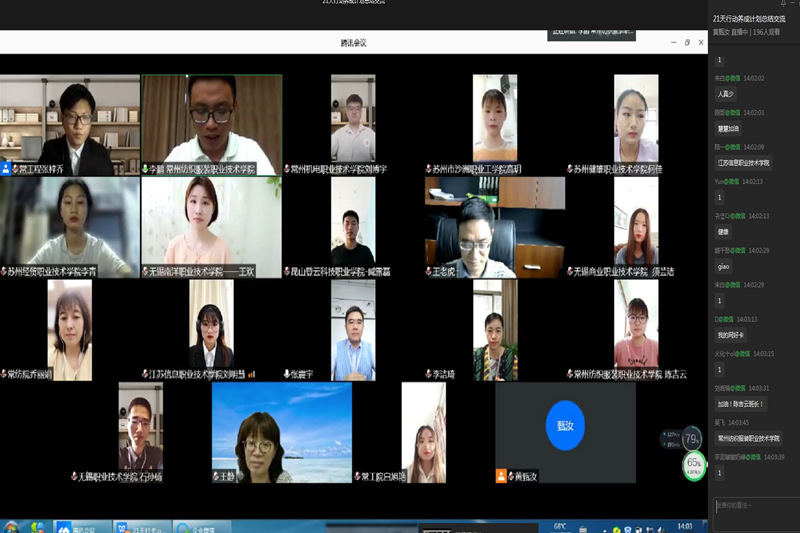Click the 79% circular performance meter
This screenshot has width=800, height=533.
[x=691, y=438]
